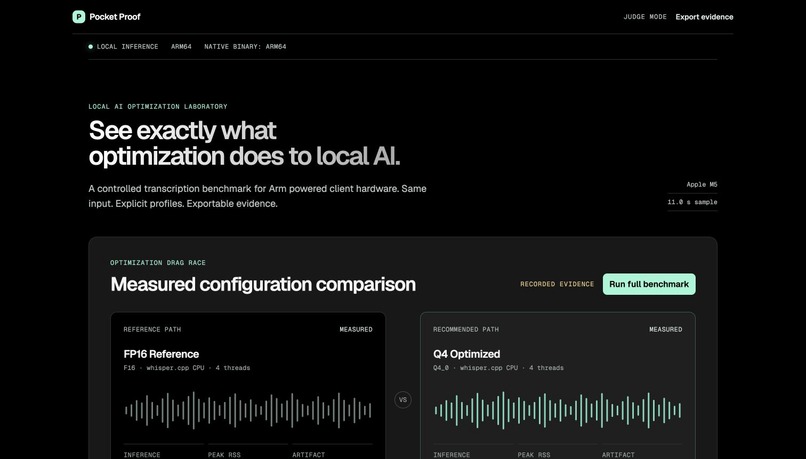Click the Reference Path label

pyautogui.click(x=152, y=329)
